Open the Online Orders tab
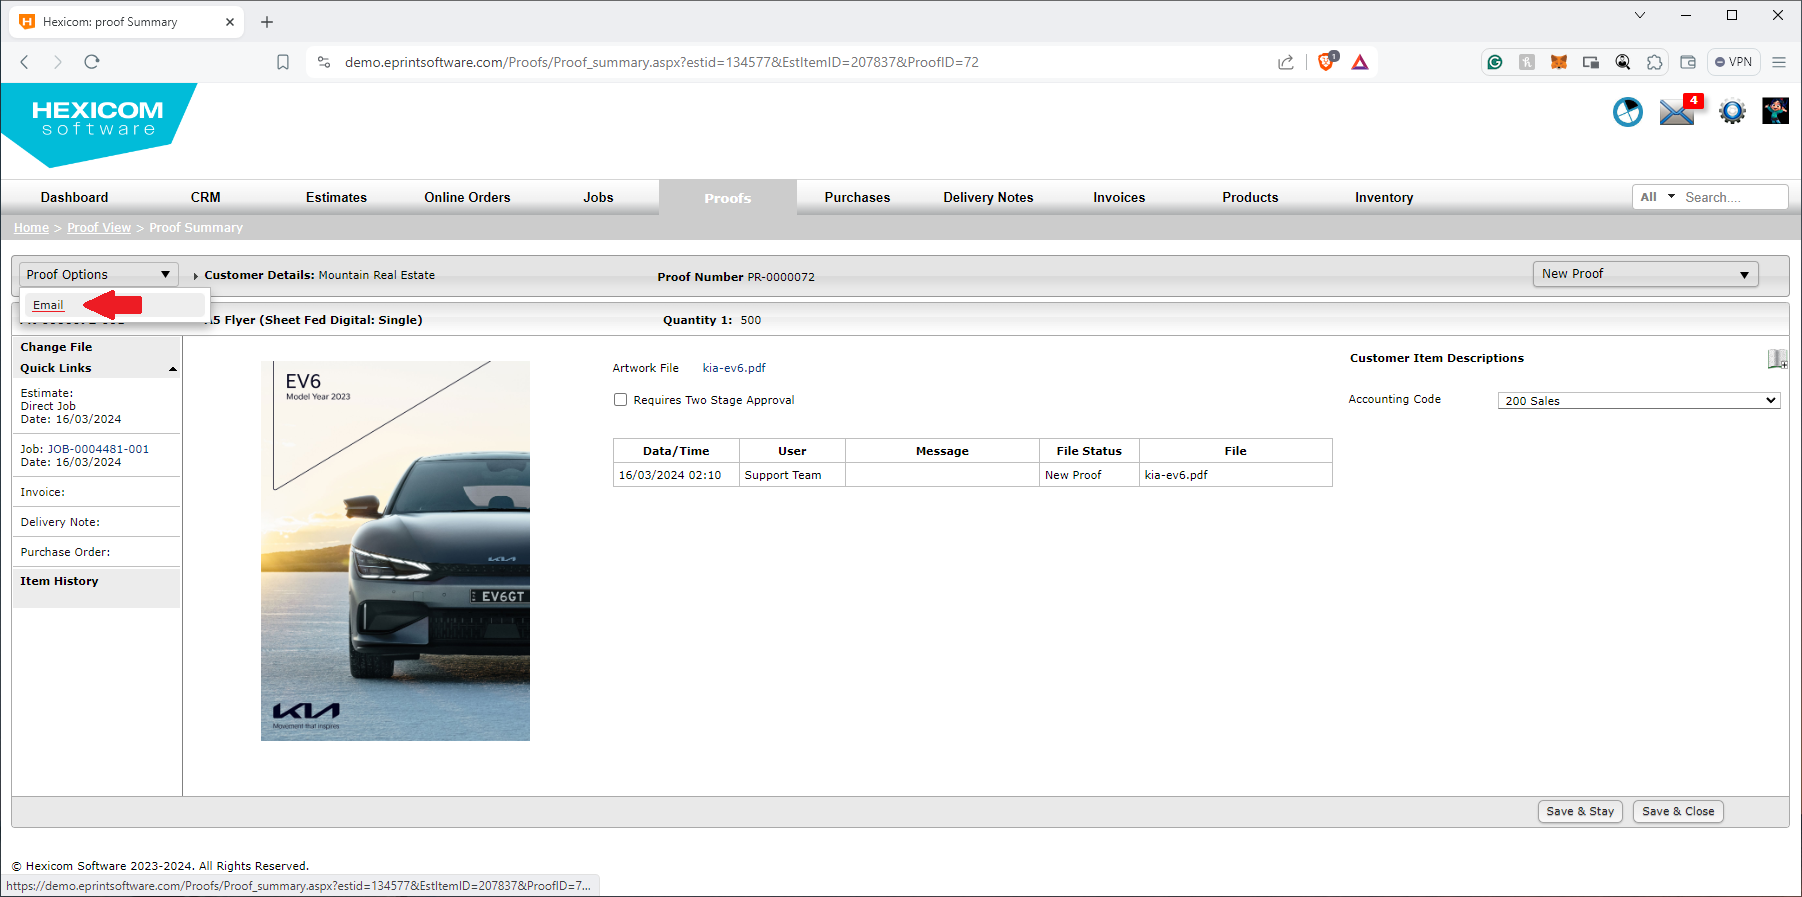The width and height of the screenshot is (1802, 897). pos(467,197)
